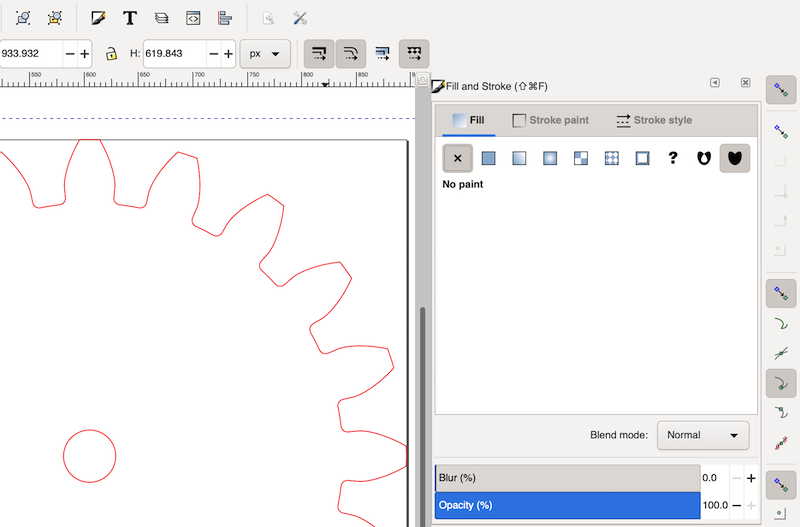Decrease opacity with the minus button
The height and width of the screenshot is (527, 800).
coord(737,506)
